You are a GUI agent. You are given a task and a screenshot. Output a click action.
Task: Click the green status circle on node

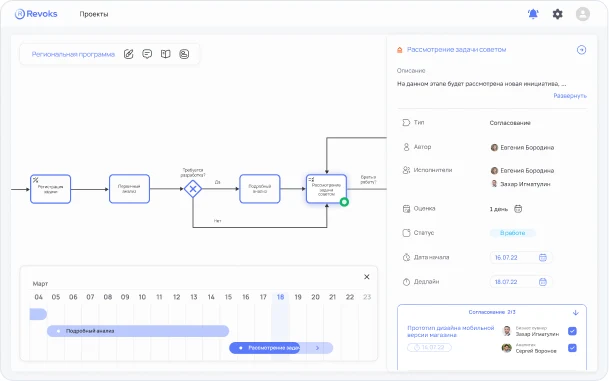pos(344,202)
